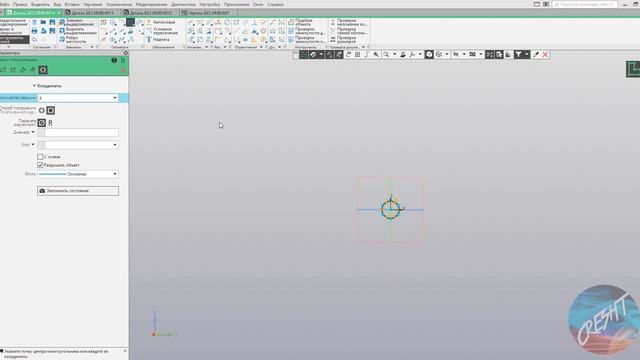Open the Моделирование menu
640x360 pixels.
tap(151, 4)
